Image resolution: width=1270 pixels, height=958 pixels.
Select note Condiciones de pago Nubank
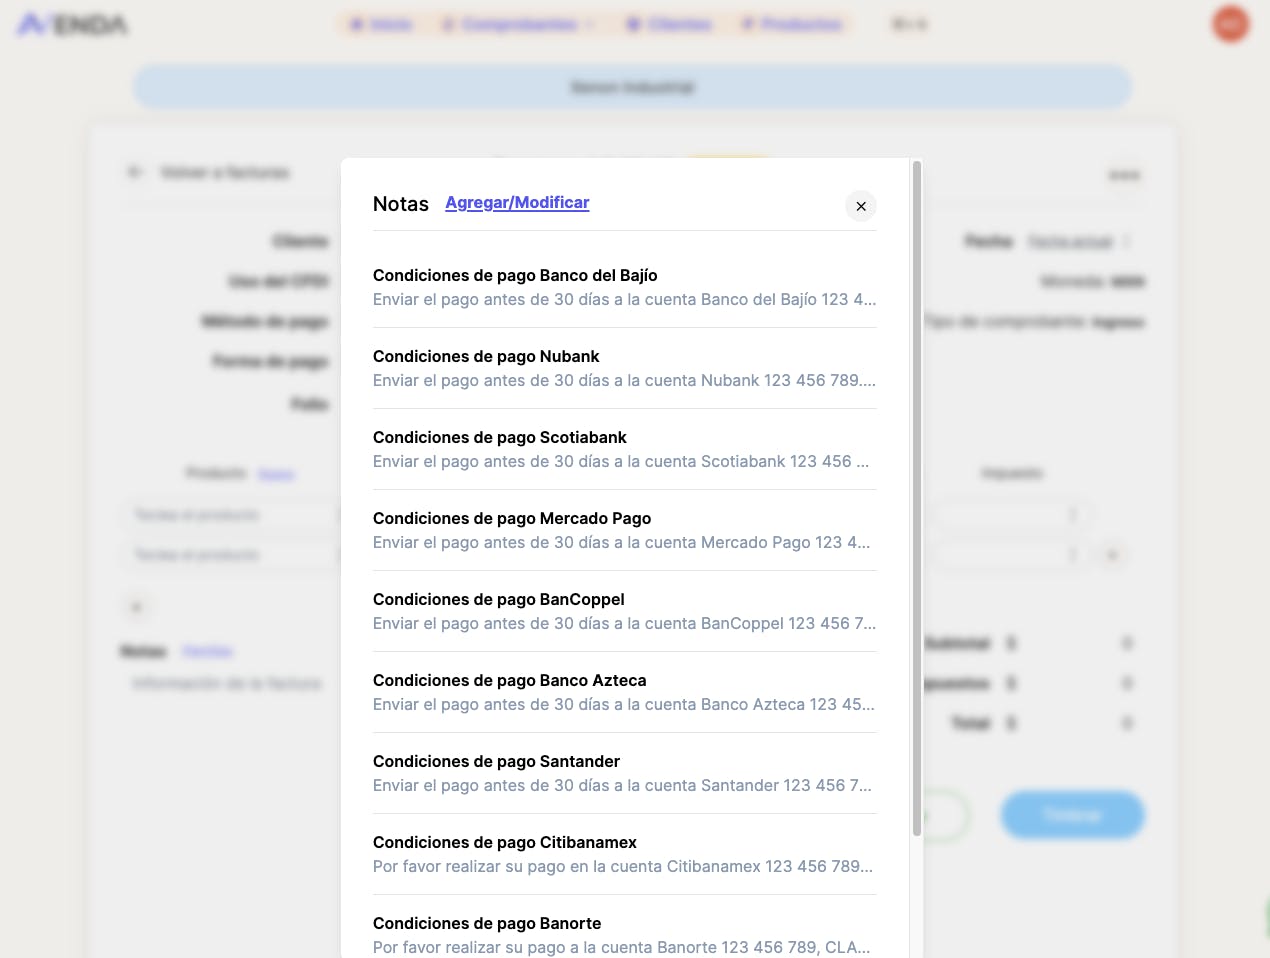[625, 368]
